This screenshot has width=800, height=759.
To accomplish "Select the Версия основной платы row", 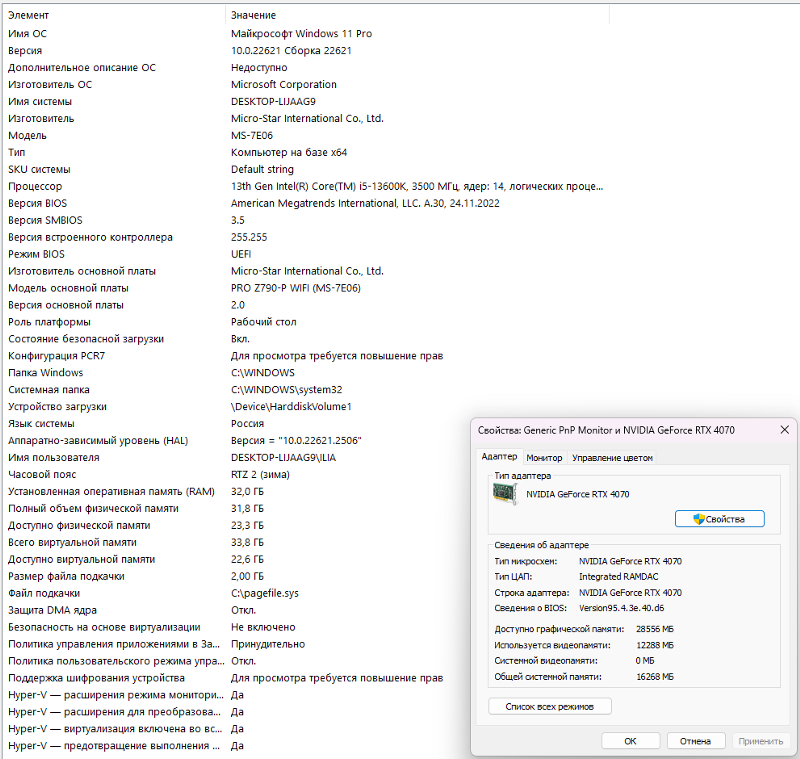I will [x=306, y=305].
